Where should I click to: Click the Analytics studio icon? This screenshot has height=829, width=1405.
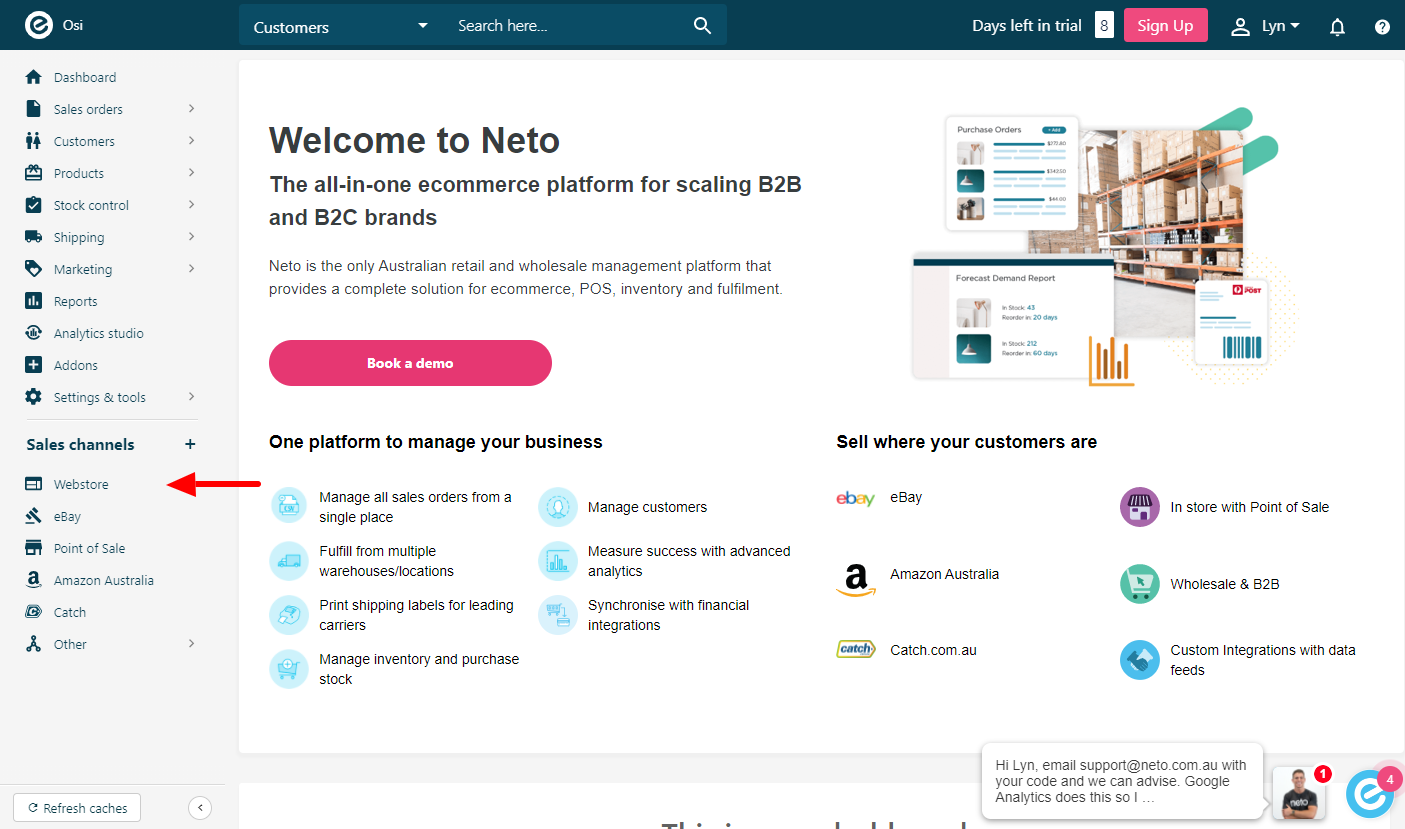(x=34, y=333)
